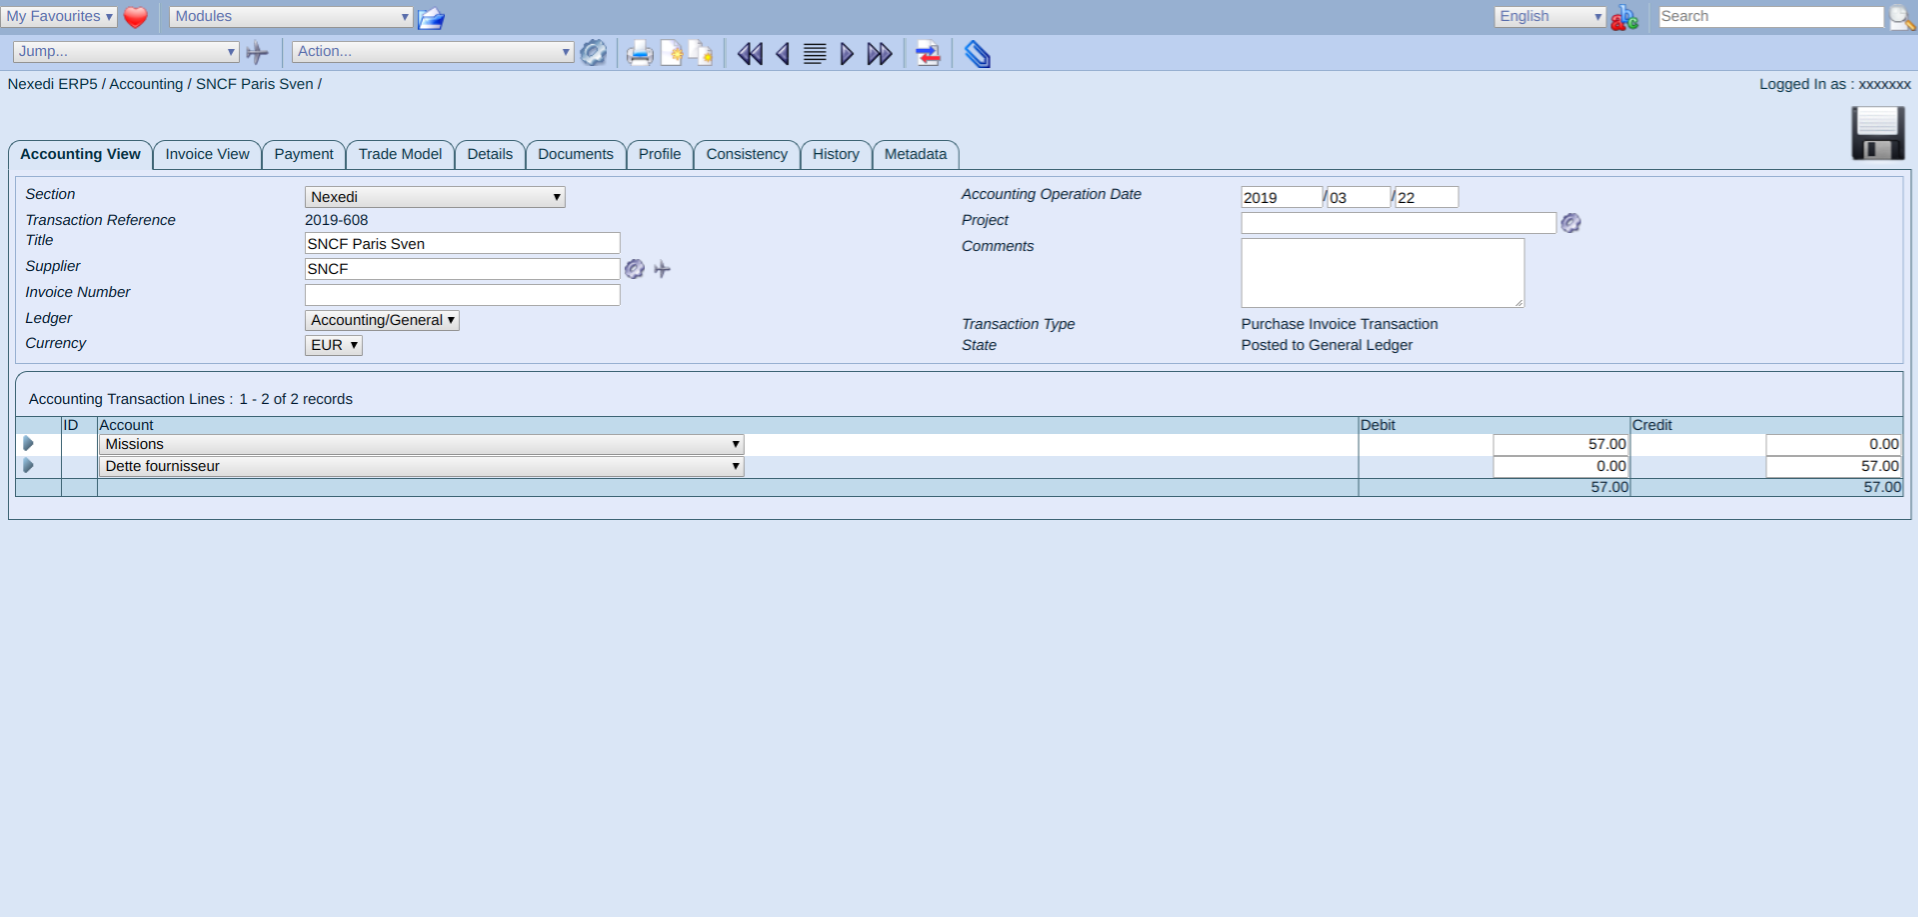
Task: Click the clone document icon
Action: click(x=702, y=53)
